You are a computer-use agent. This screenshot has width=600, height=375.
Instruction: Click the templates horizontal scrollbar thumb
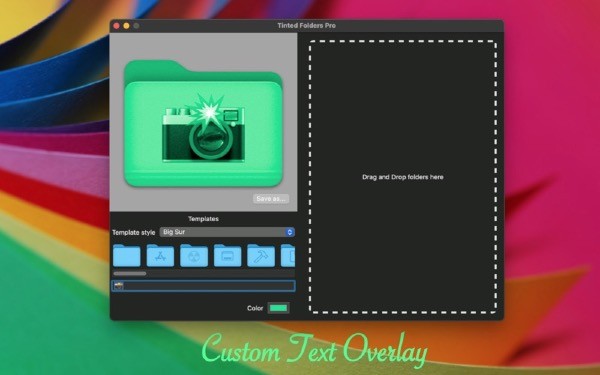click(x=130, y=274)
